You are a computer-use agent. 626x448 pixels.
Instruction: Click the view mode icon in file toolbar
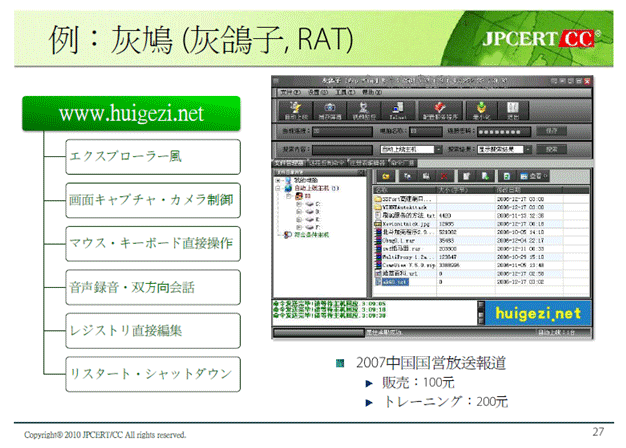click(x=533, y=176)
